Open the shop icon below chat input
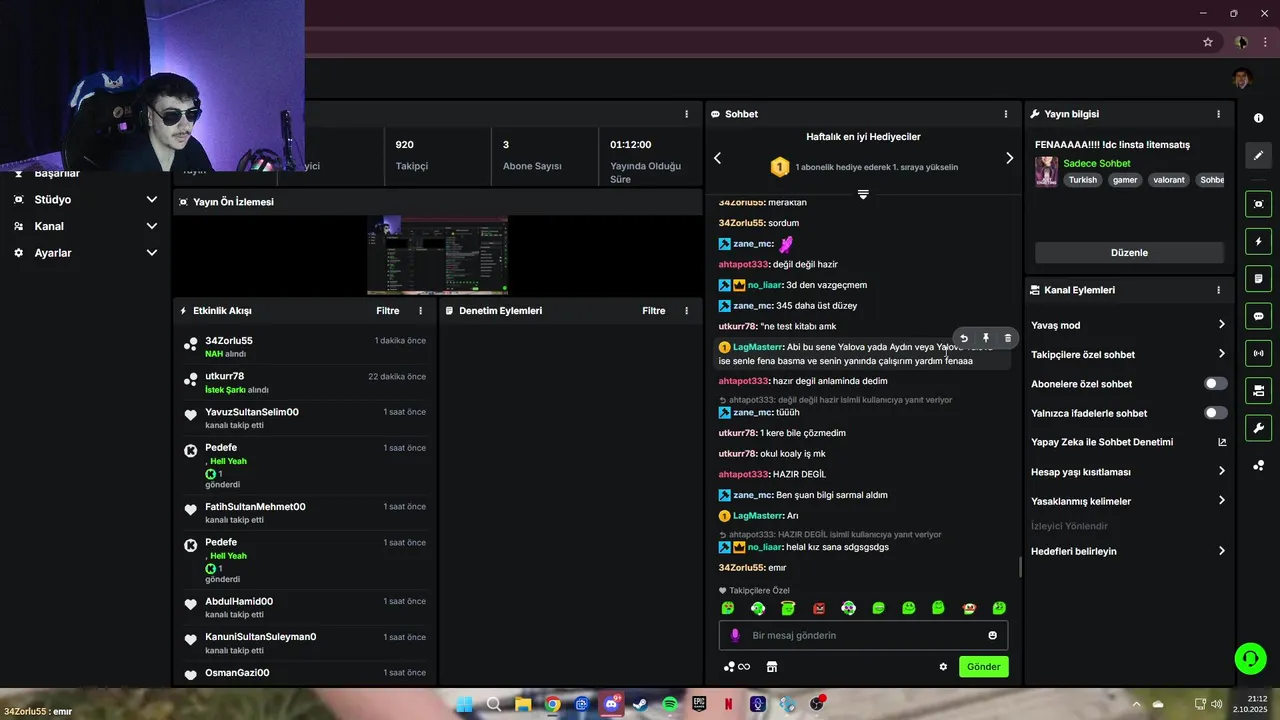The height and width of the screenshot is (720, 1280). (x=772, y=666)
